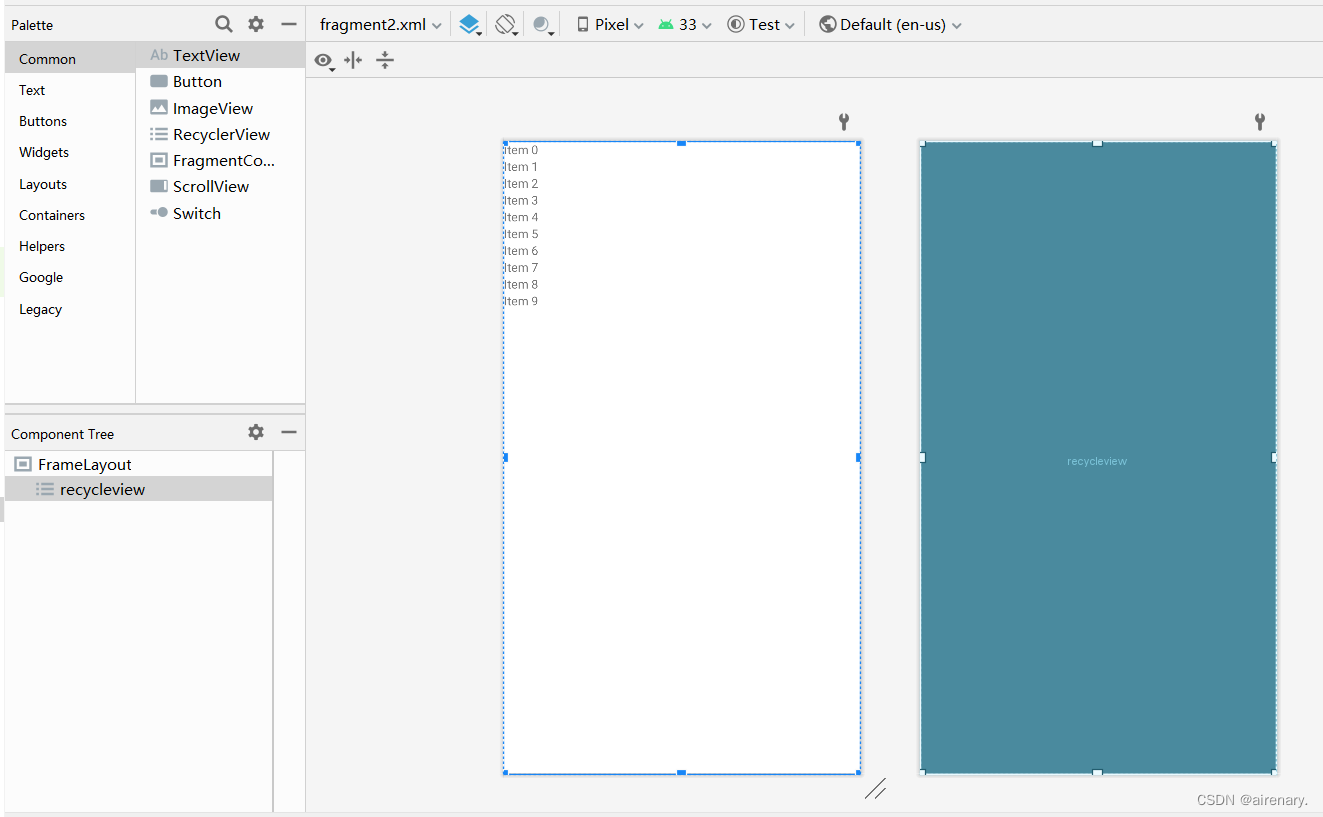Screen dimensions: 1323x817
Task: Open the Pixel device dropdown
Action: point(609,23)
